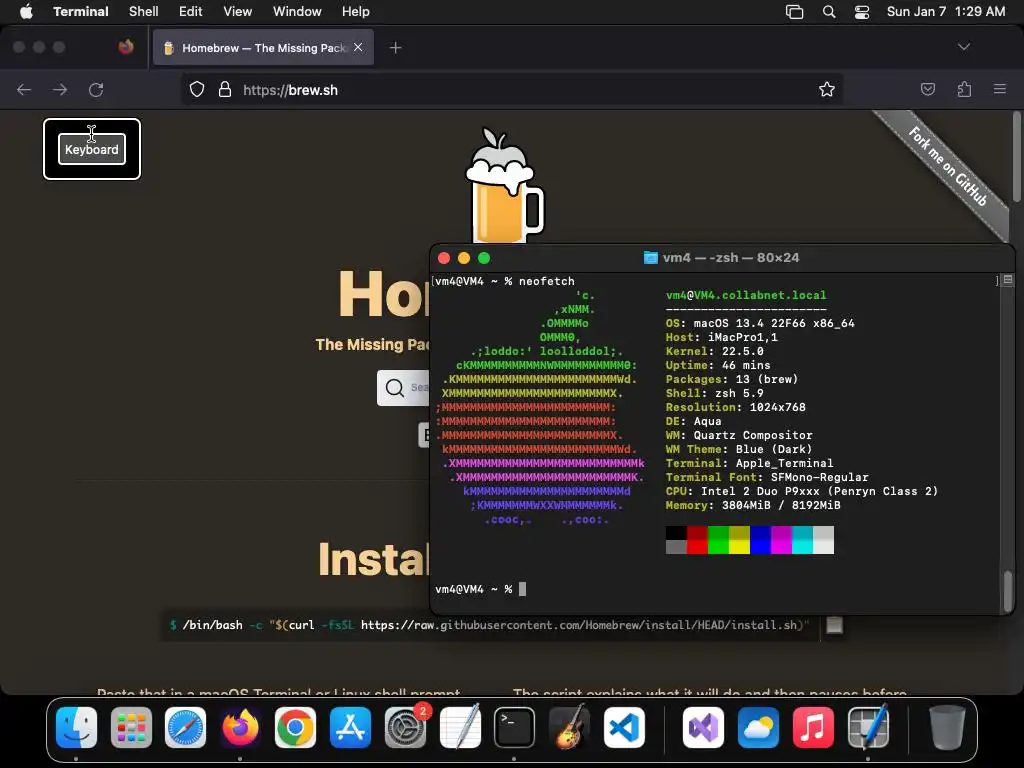The image size is (1024, 768).
Task: Open the Firefox hamburger menu
Action: 1000,89
